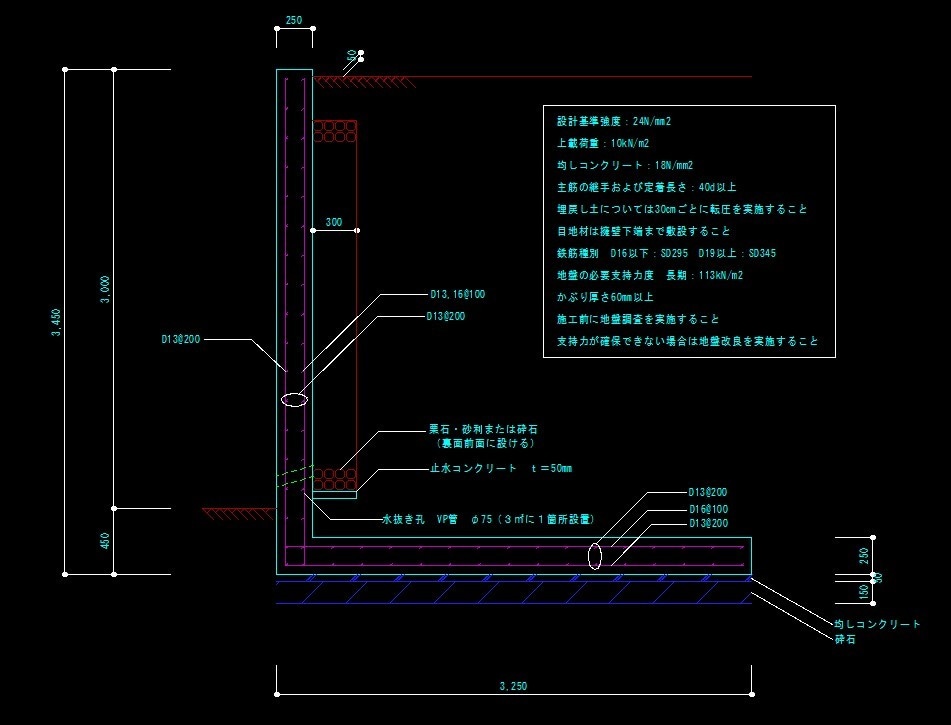Screen dimensions: 951x725
Task: Select the 'D13@200' label left of the wall
Action: [x=180, y=339]
